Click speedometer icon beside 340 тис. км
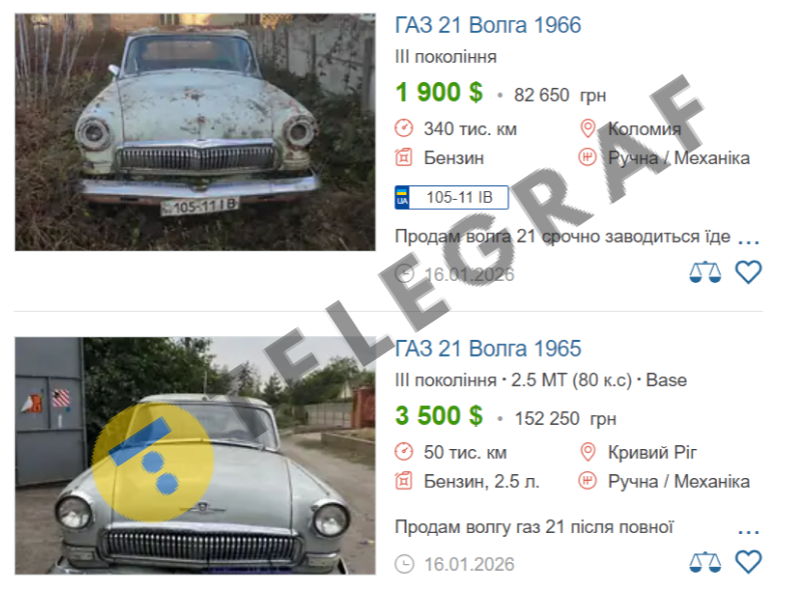Screen dimensions: 799x599 click(404, 128)
